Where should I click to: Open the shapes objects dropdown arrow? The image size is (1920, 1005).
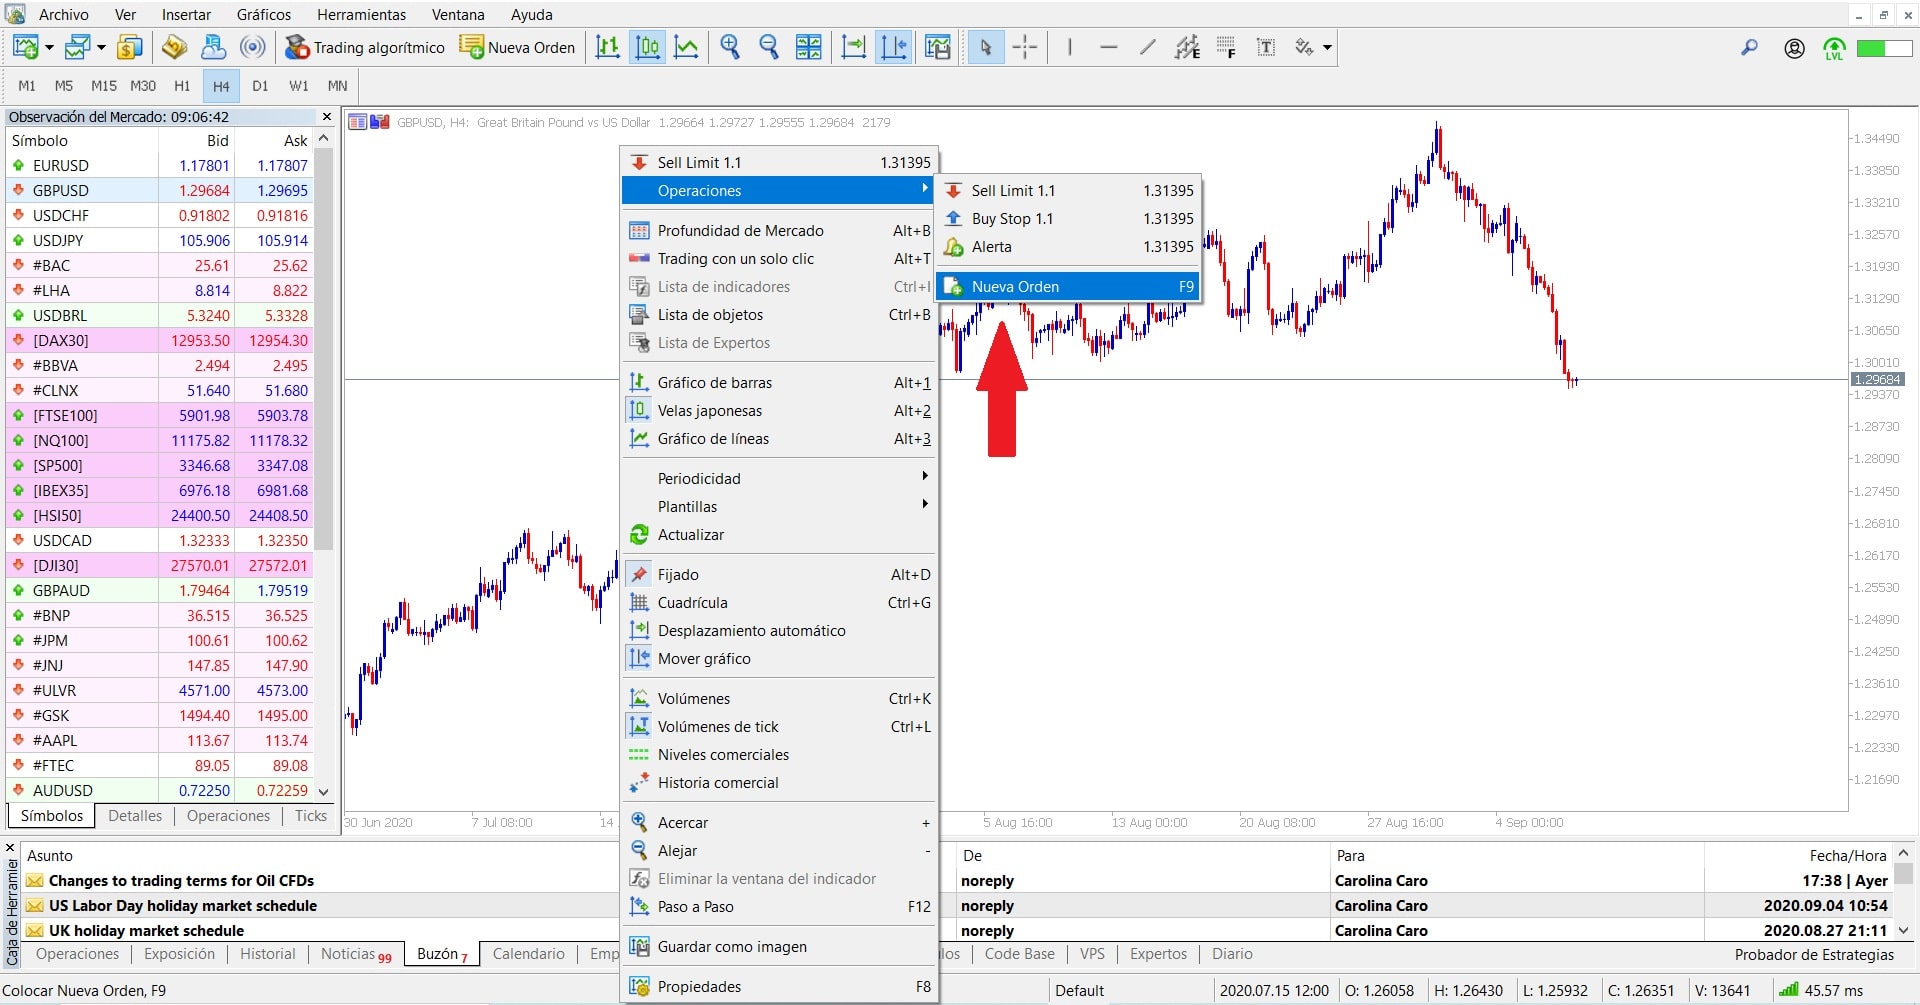tap(1327, 47)
